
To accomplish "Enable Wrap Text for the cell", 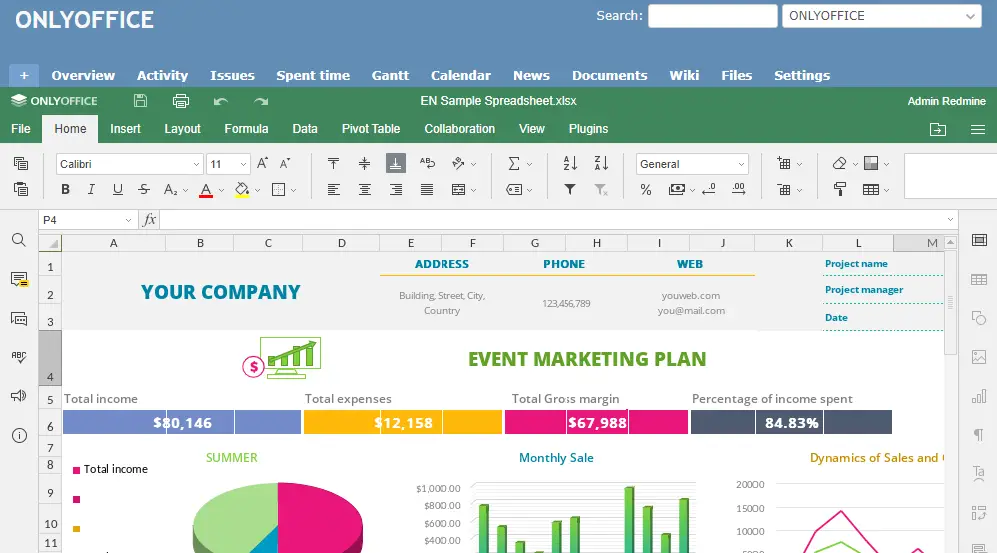I will [x=428, y=164].
